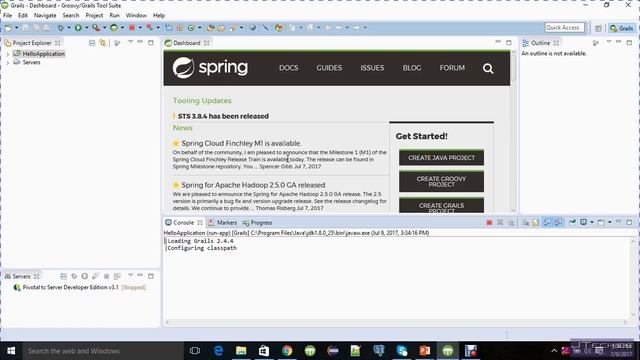Click the Spring dashboard globe toolbar icon
The width and height of the screenshot is (640, 360).
[x=253, y=28]
